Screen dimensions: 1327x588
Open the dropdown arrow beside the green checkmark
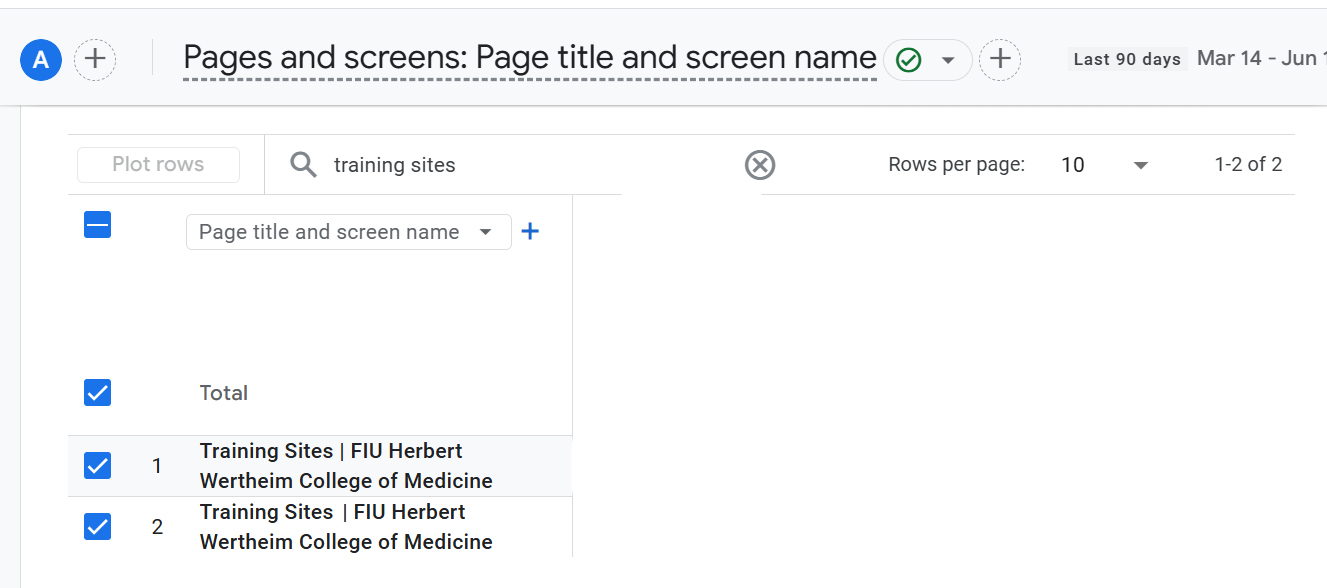click(x=948, y=60)
